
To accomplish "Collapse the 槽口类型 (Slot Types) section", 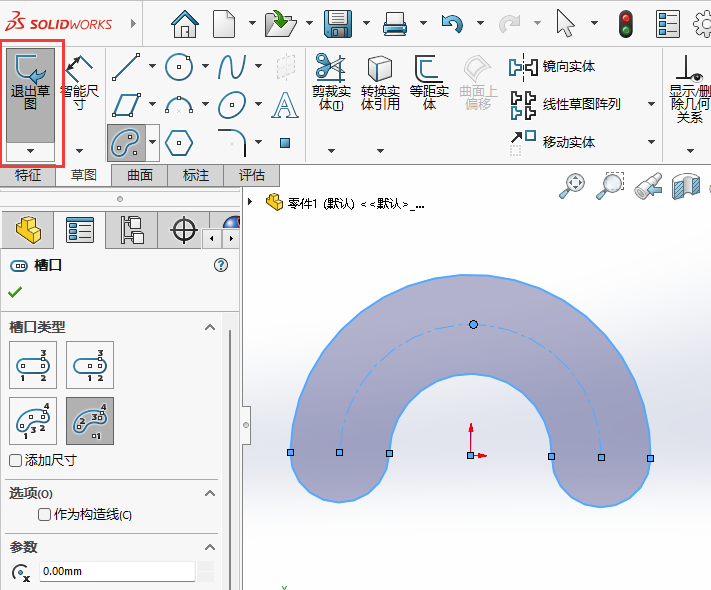I will coord(209,327).
